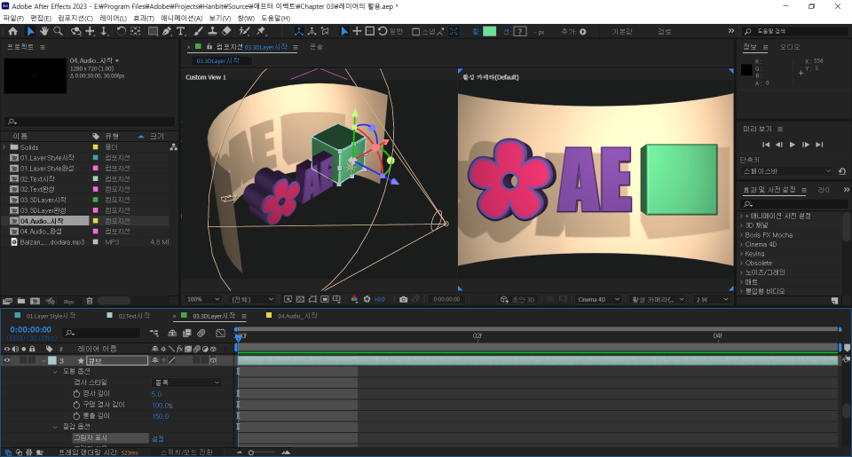852x457 pixels.
Task: Hide the 큐브 layer with eye toggle
Action: (7, 360)
